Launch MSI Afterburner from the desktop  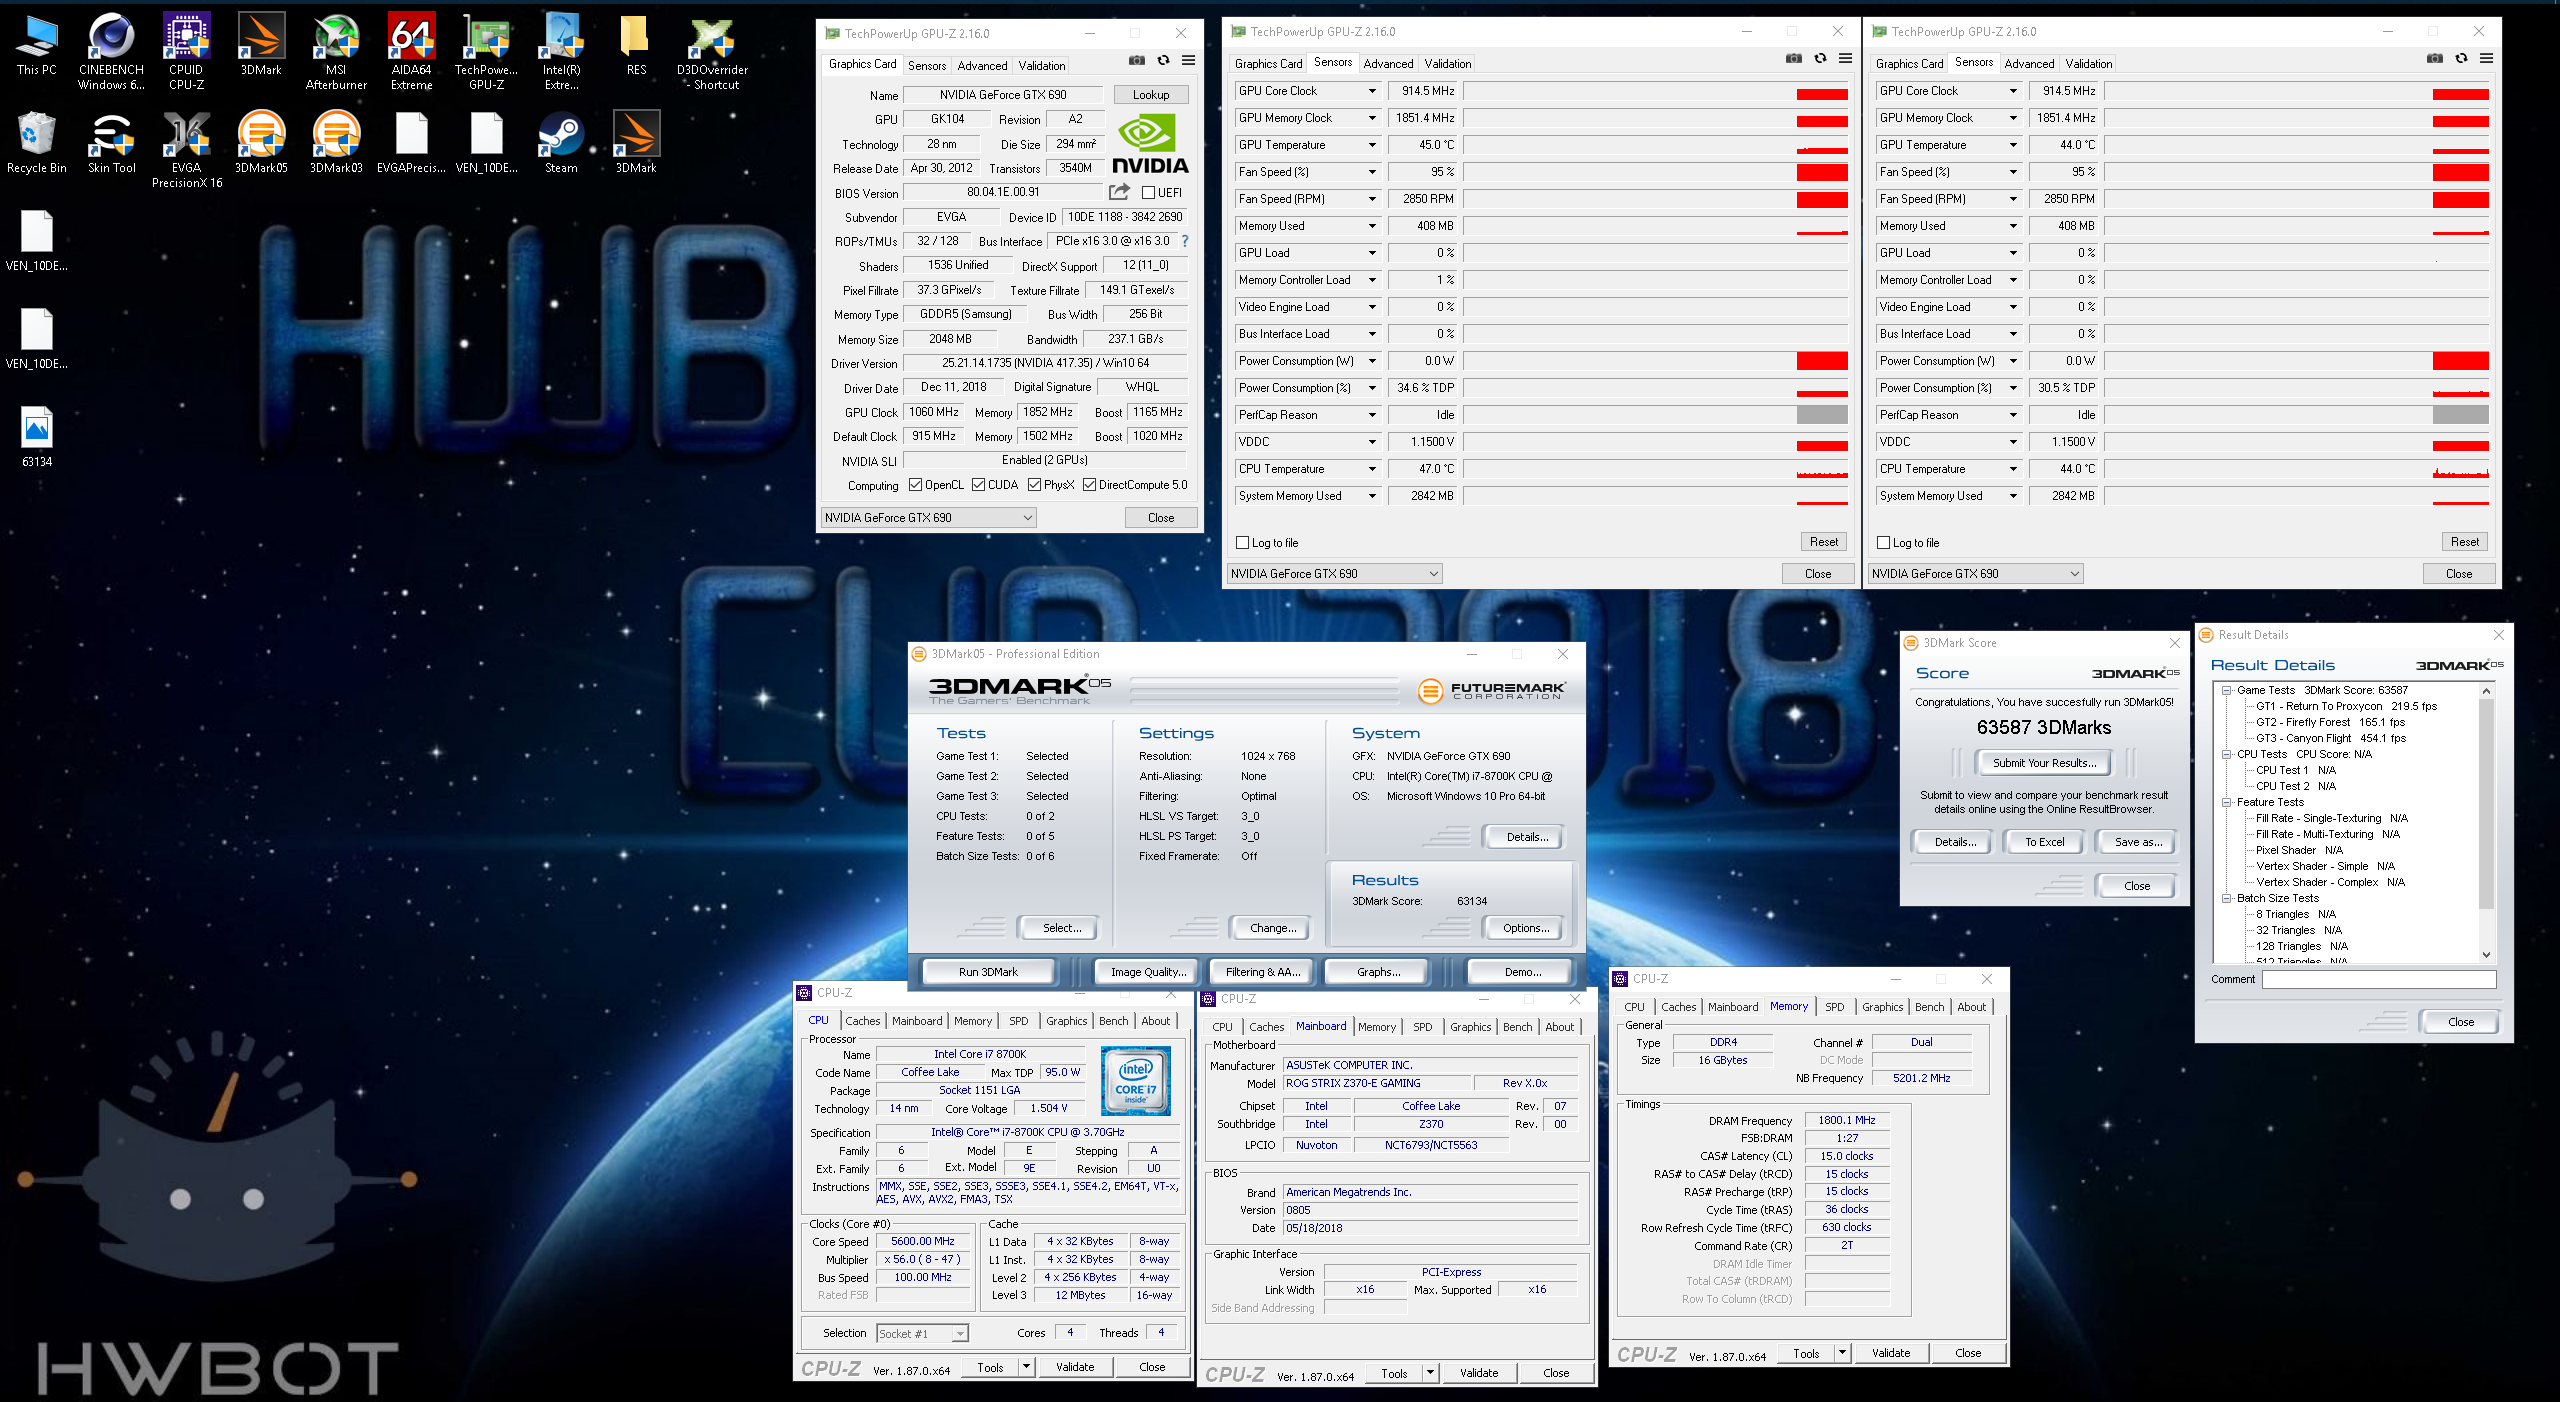click(336, 52)
